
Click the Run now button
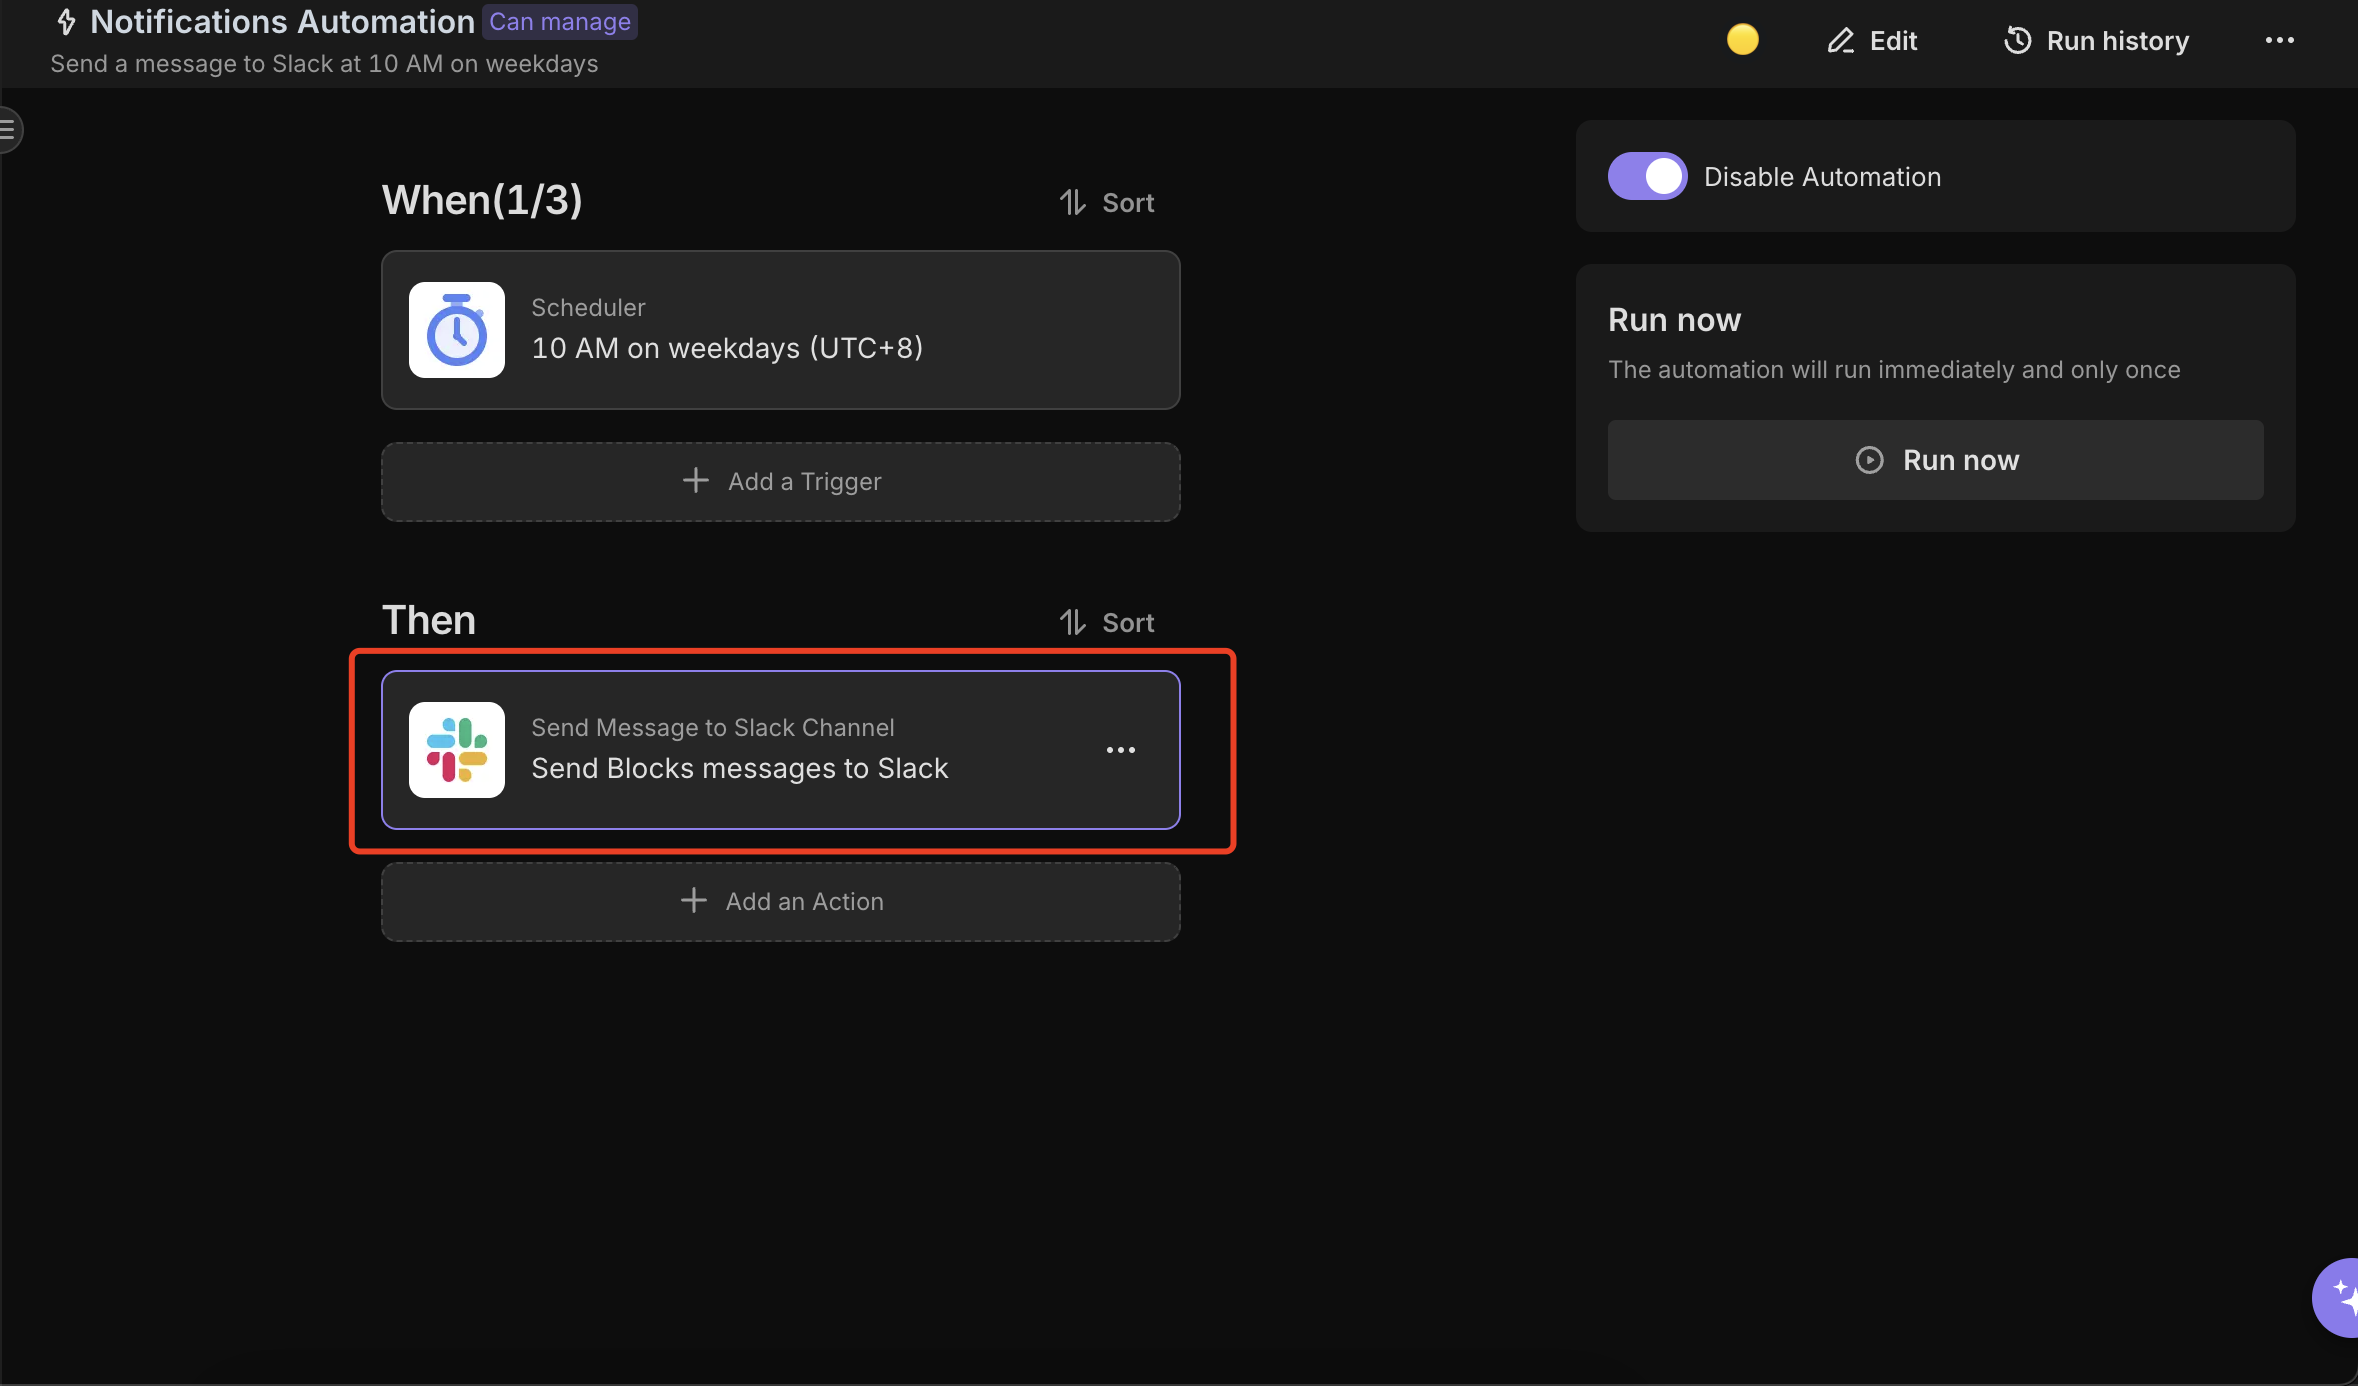point(1935,460)
